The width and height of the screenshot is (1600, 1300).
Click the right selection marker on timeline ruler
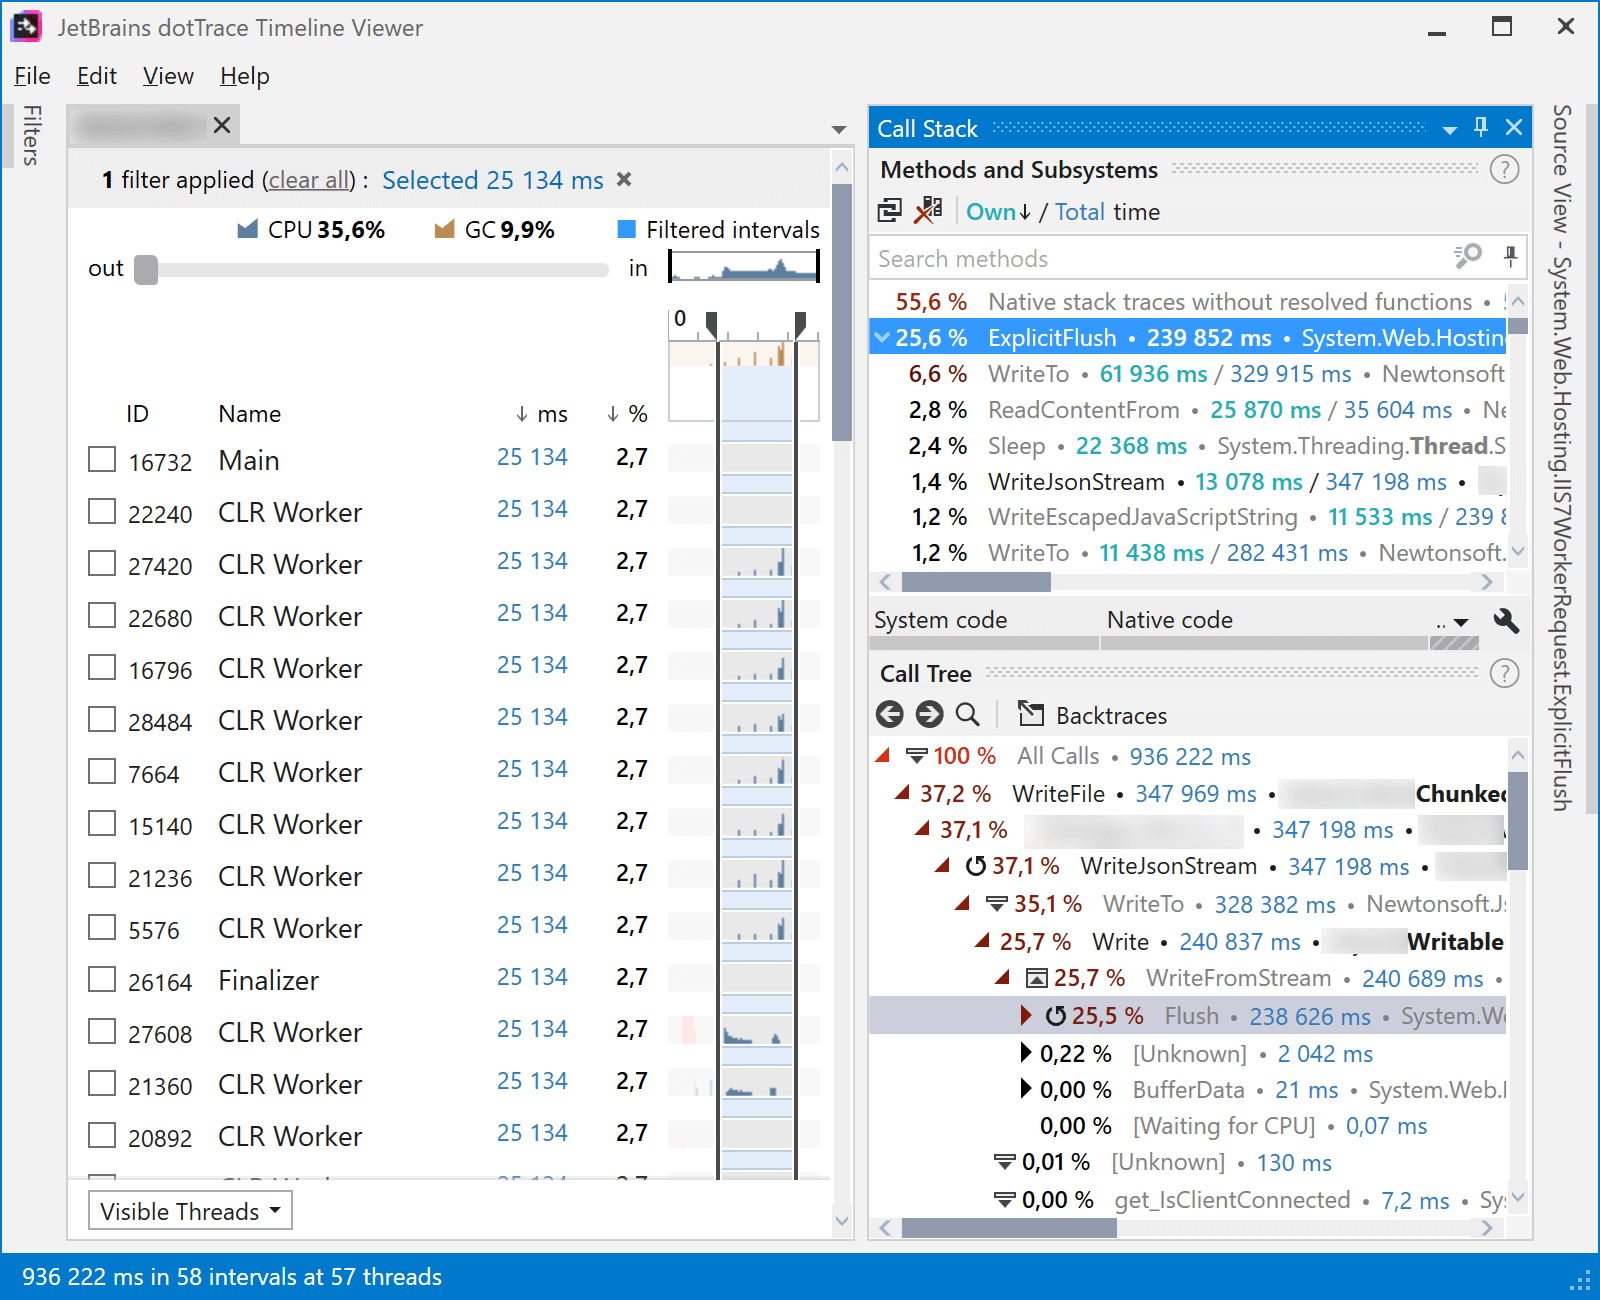(800, 325)
